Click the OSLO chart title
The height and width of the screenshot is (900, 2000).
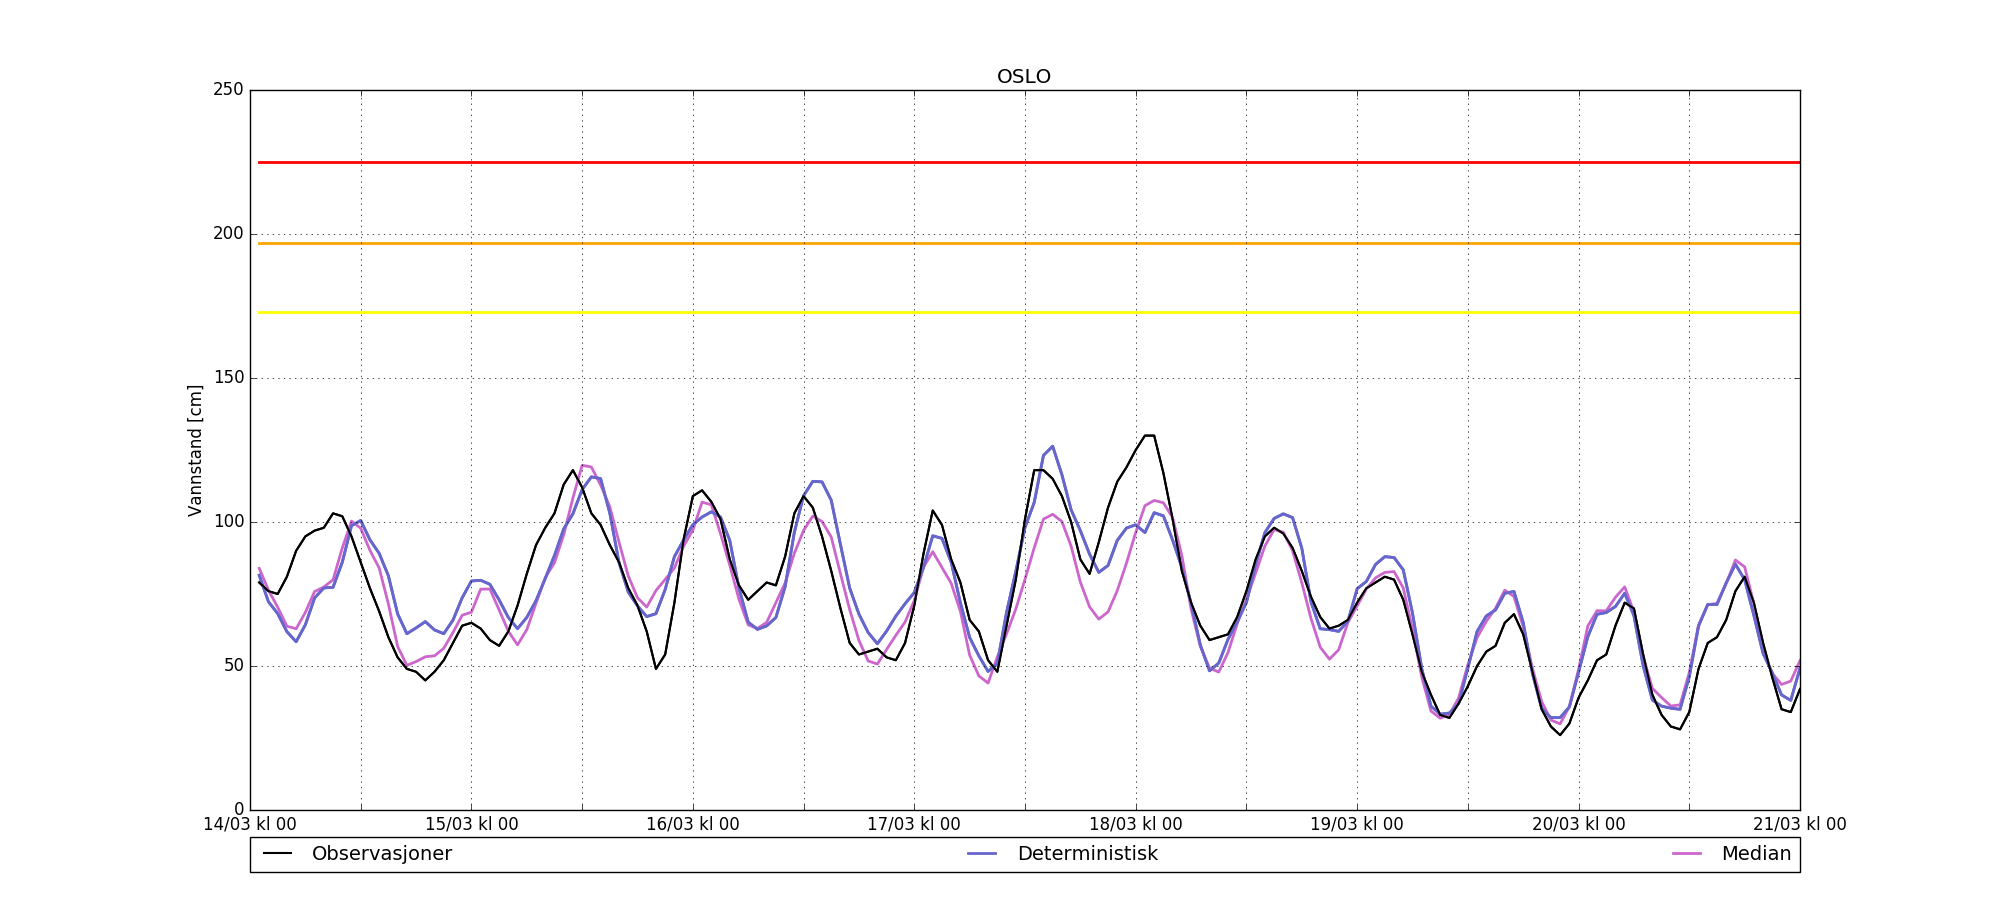(x=1023, y=77)
